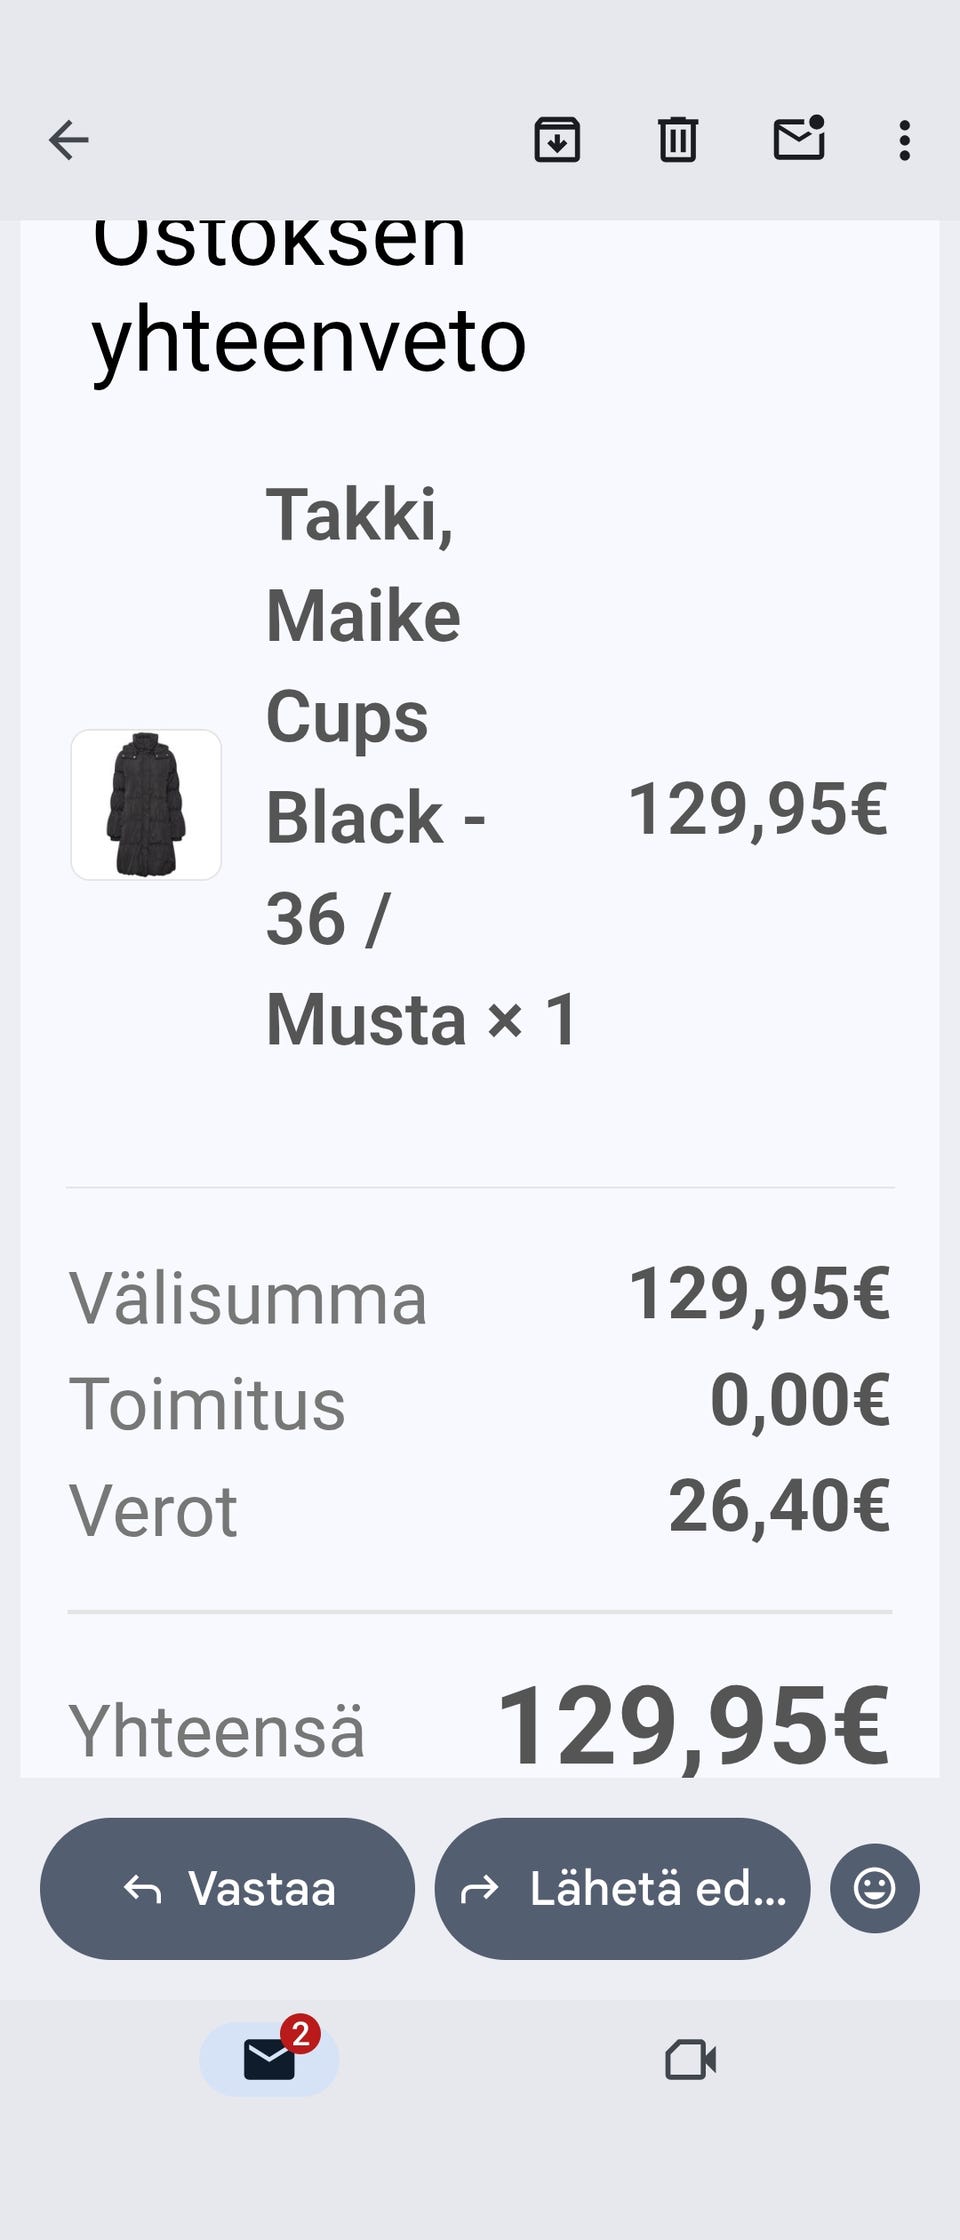Open the black coat product thumbnail
Image resolution: width=960 pixels, height=2240 pixels.
pyautogui.click(x=146, y=805)
